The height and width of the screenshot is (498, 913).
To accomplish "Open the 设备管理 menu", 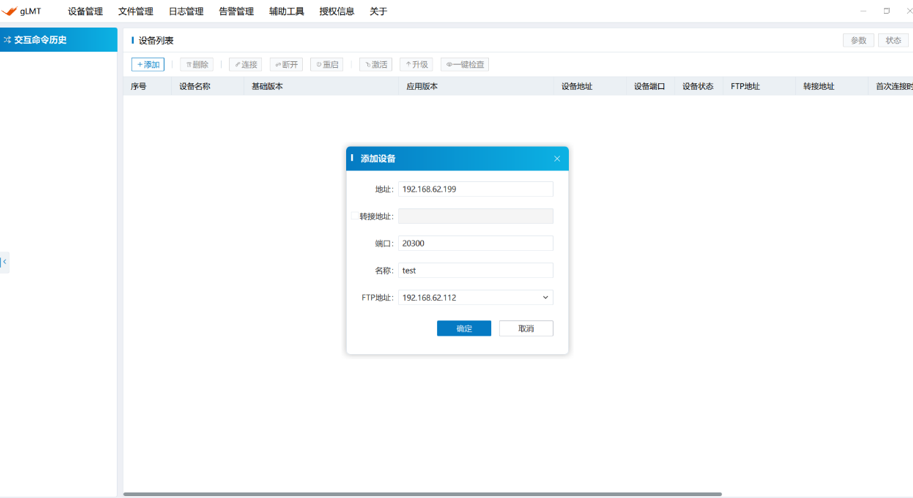I will coord(85,12).
